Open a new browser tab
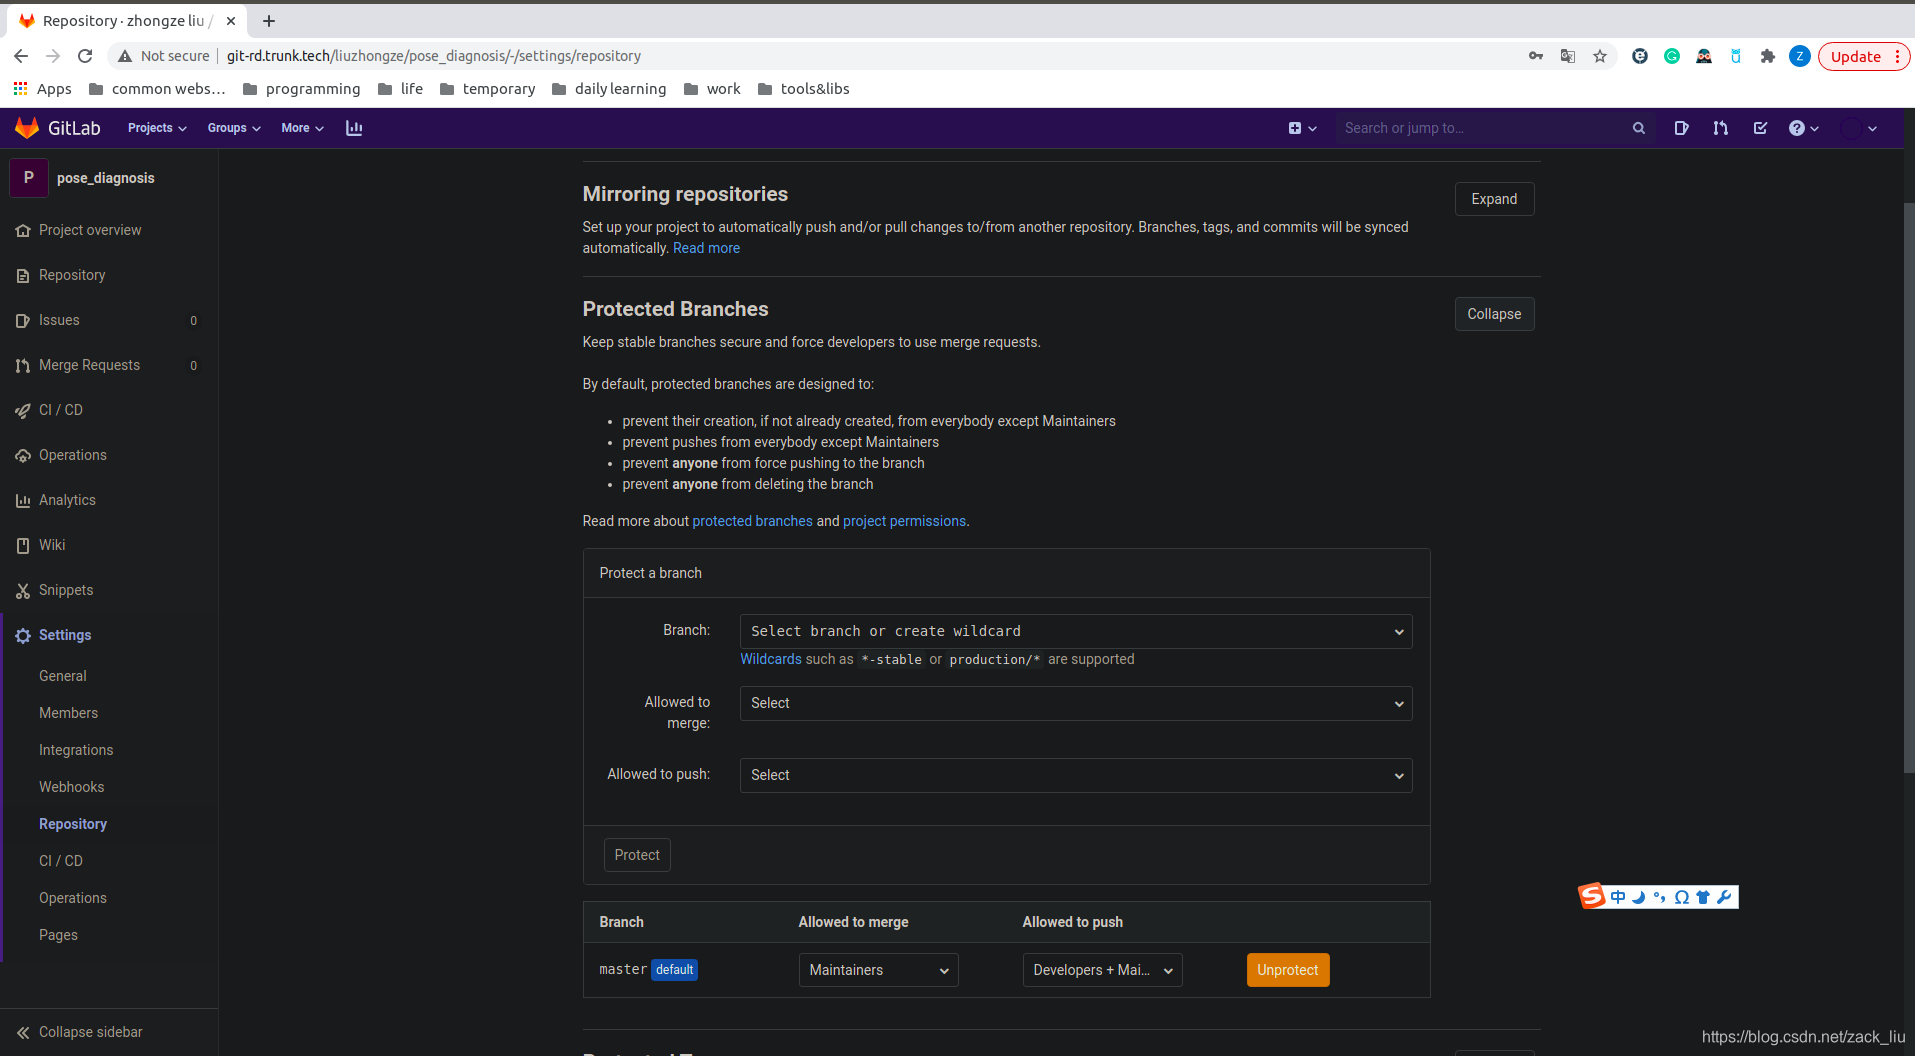 tap(268, 20)
